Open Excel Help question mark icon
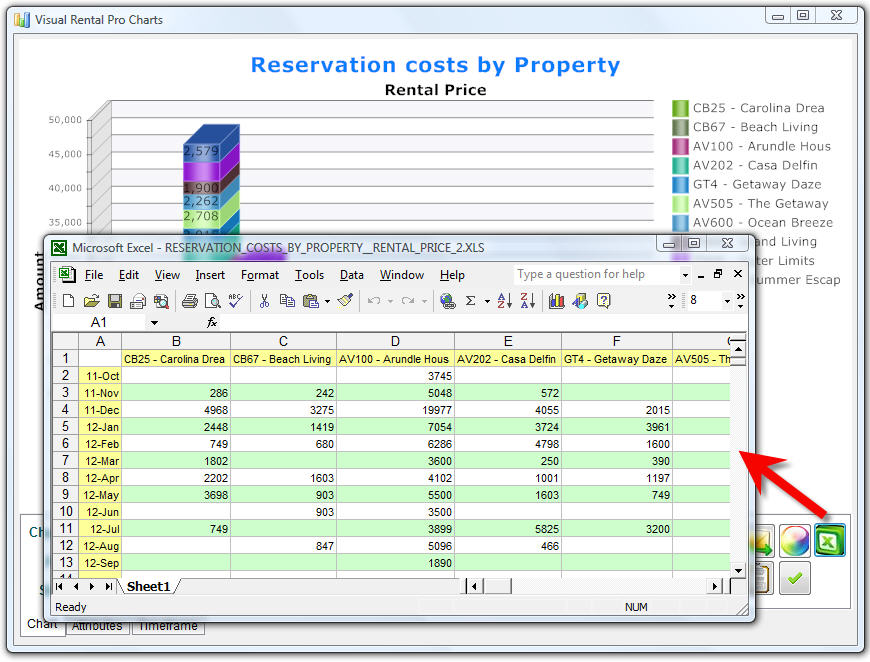The width and height of the screenshot is (870, 662). [x=604, y=301]
